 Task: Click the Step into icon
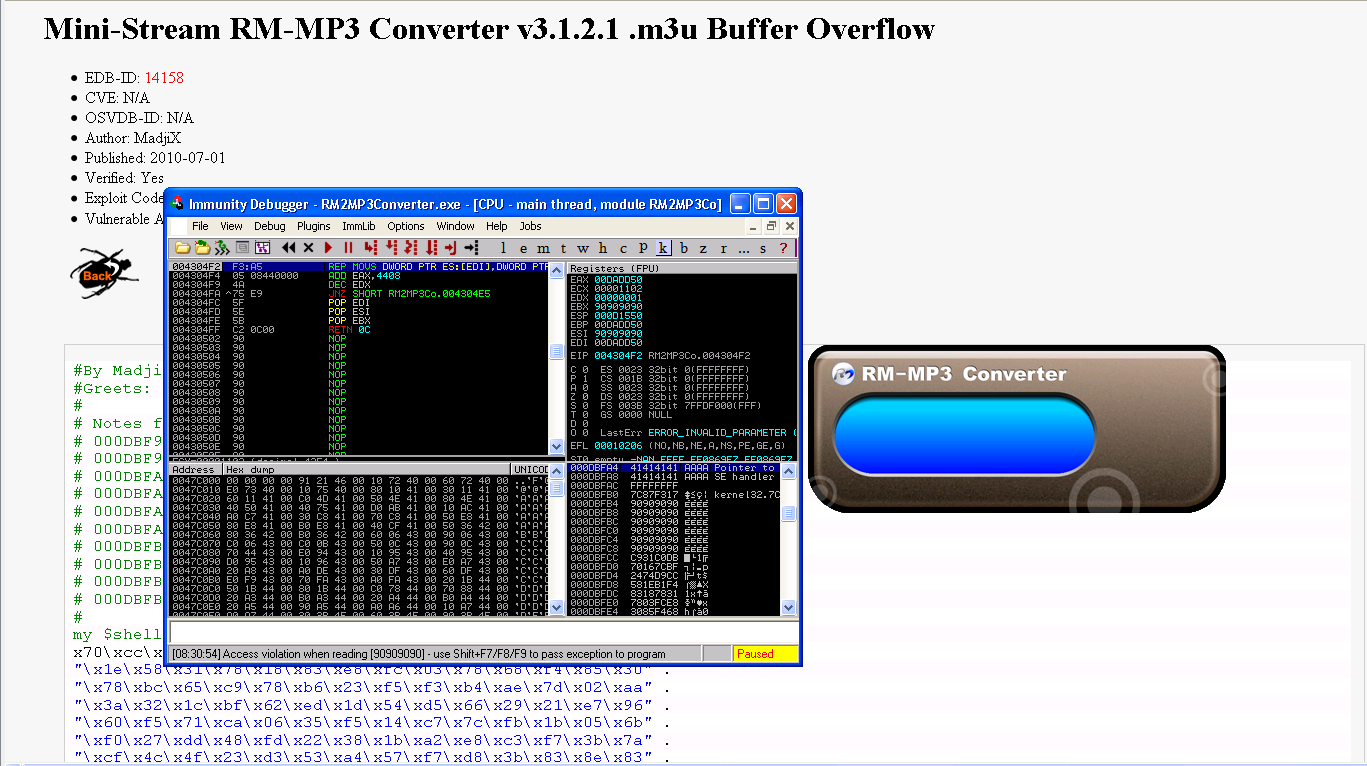370,247
